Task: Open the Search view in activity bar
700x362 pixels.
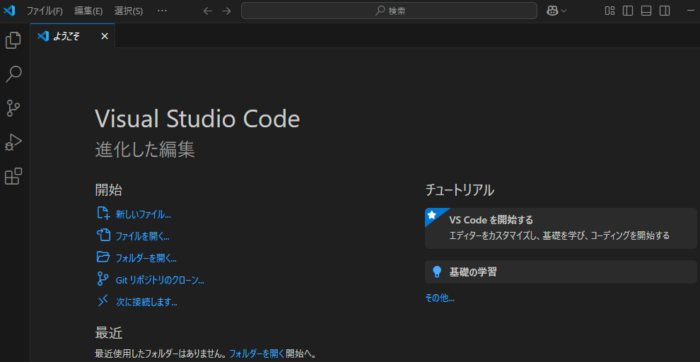Action: (x=13, y=74)
